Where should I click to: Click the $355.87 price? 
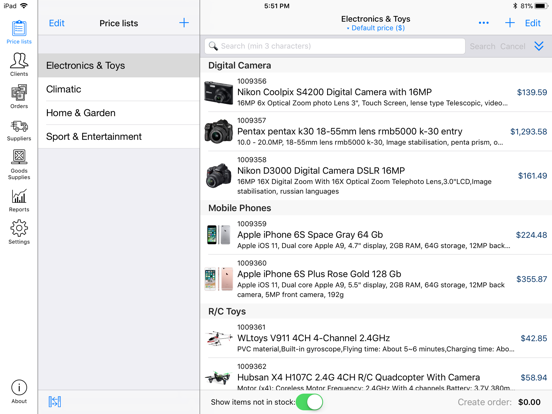pyautogui.click(x=532, y=279)
